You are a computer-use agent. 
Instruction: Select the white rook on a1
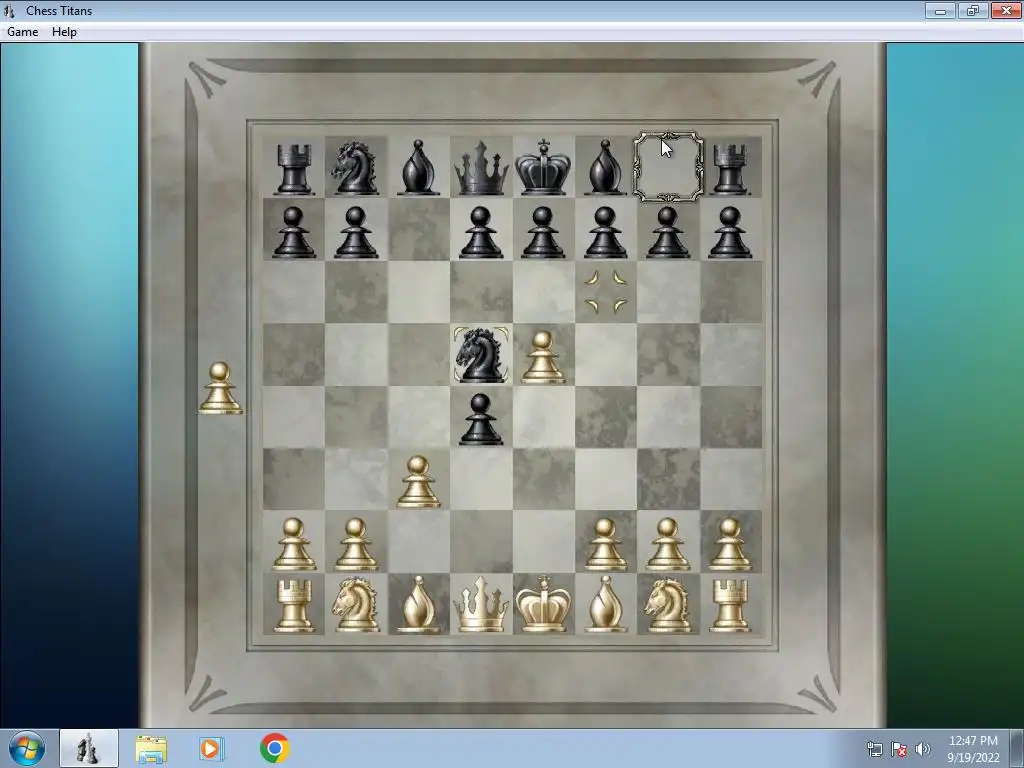coord(293,606)
